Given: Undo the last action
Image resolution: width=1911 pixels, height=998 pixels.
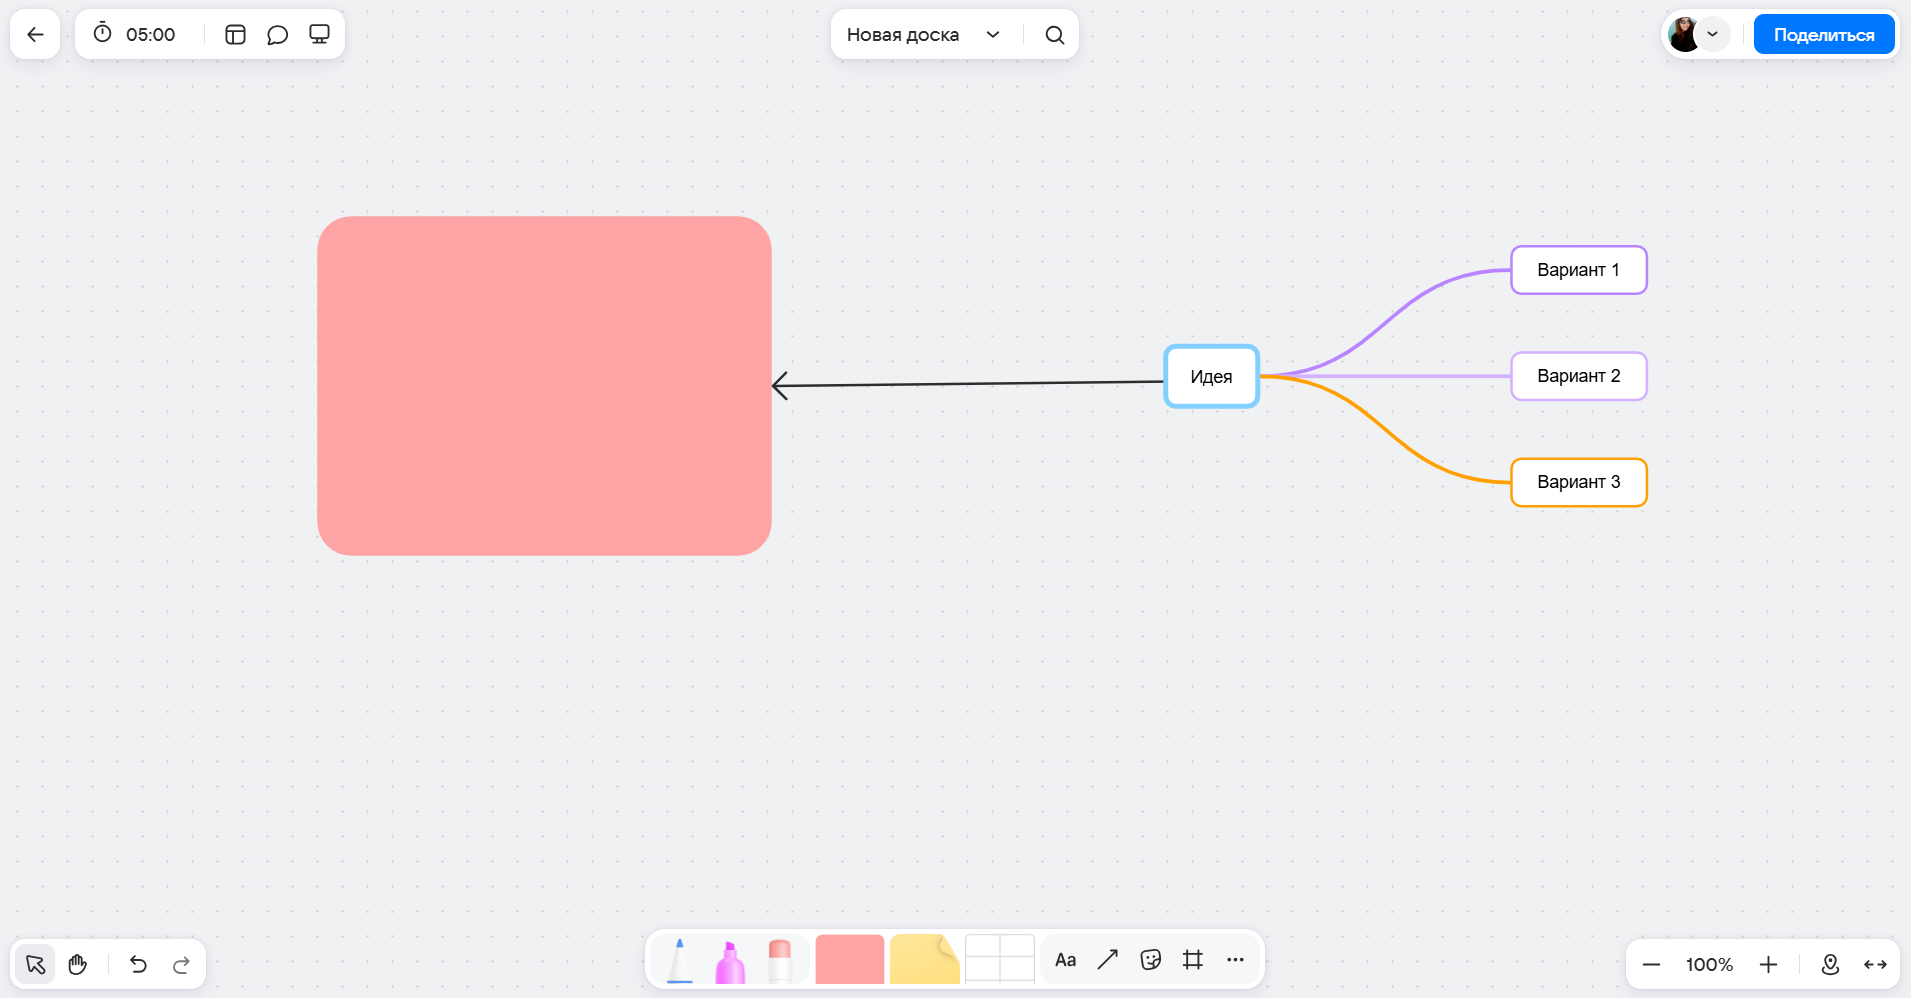Looking at the screenshot, I should pyautogui.click(x=139, y=964).
